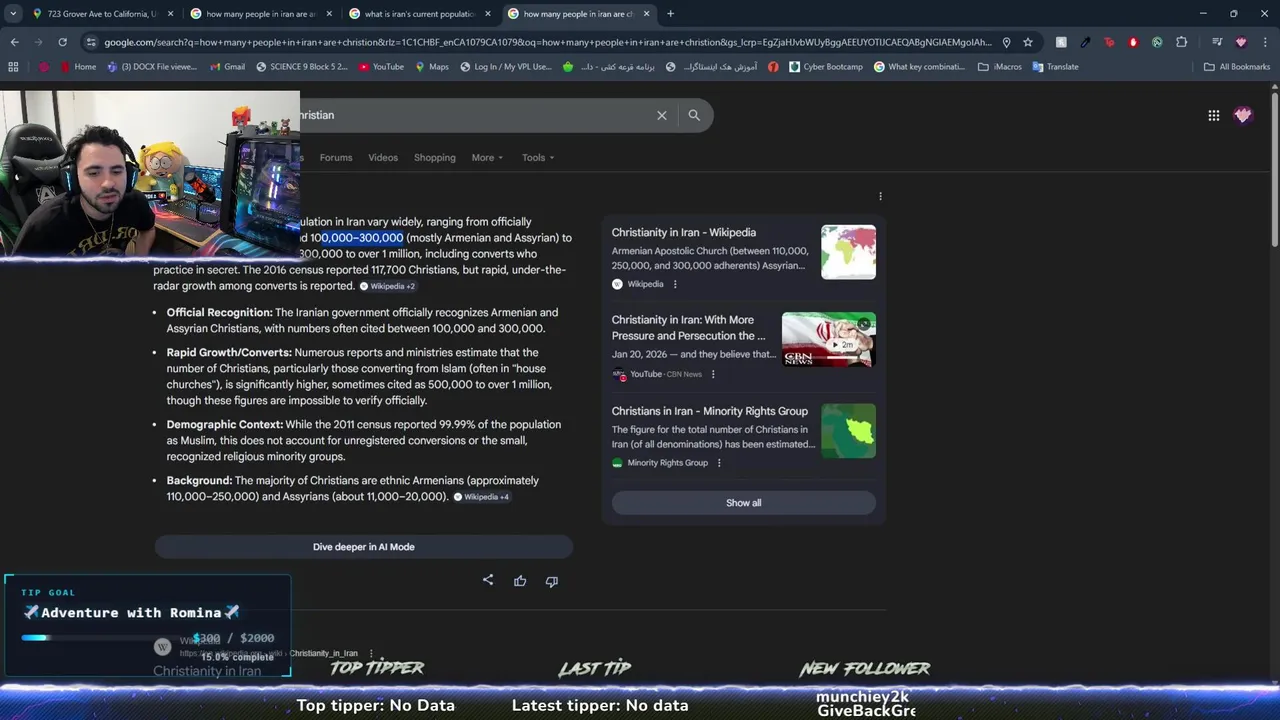
Task: Open the Chrome apps grid in bookmarks bar
Action: coord(13,67)
